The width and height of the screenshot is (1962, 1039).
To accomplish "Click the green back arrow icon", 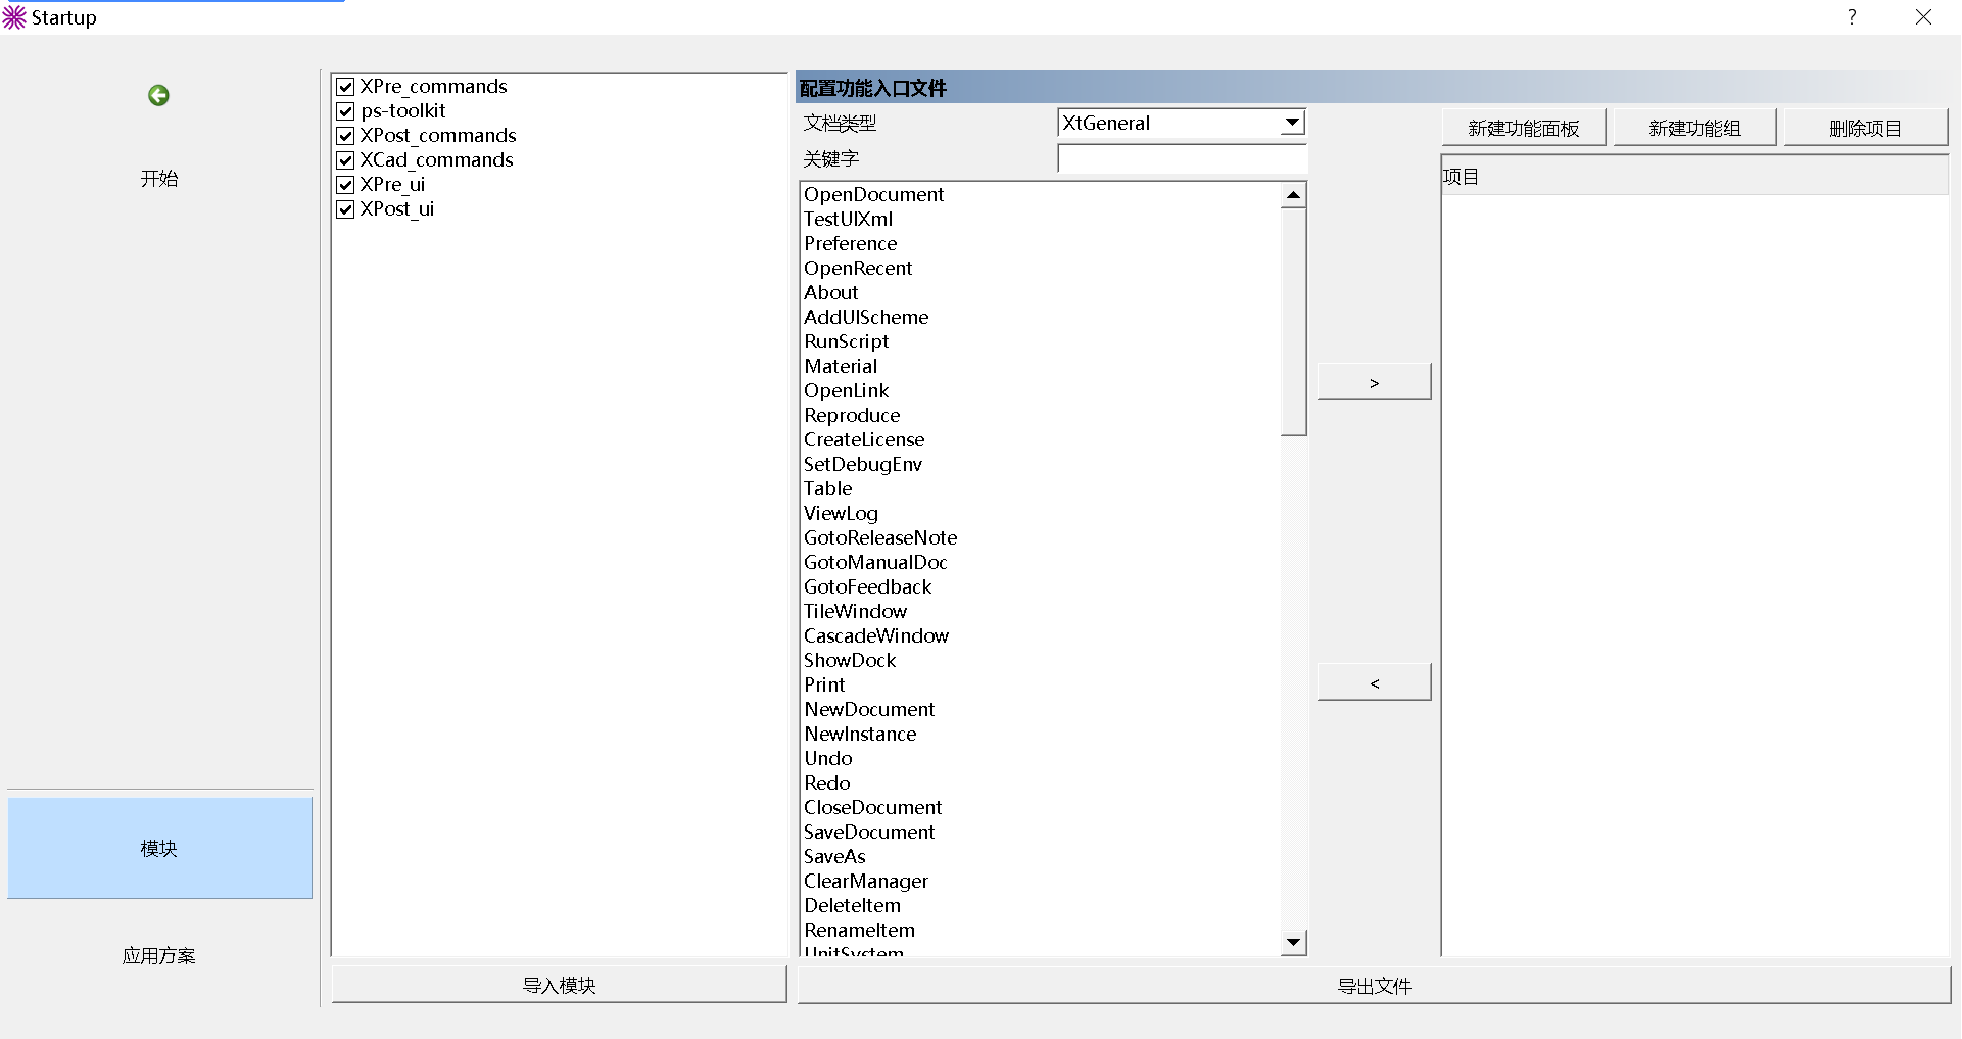I will coord(158,95).
